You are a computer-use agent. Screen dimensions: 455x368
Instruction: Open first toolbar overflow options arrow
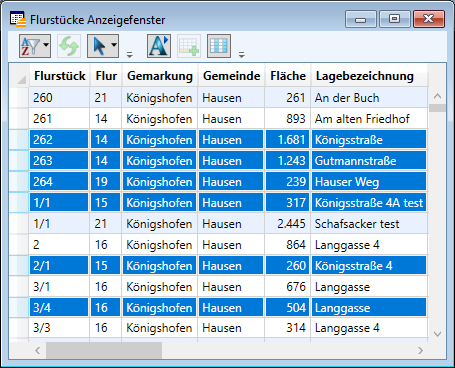tap(130, 55)
